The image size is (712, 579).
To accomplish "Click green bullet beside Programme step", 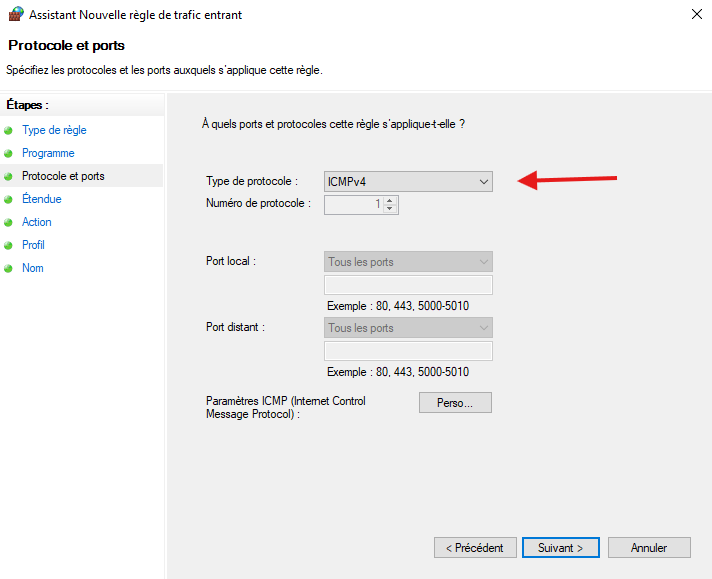I will click(x=8, y=153).
